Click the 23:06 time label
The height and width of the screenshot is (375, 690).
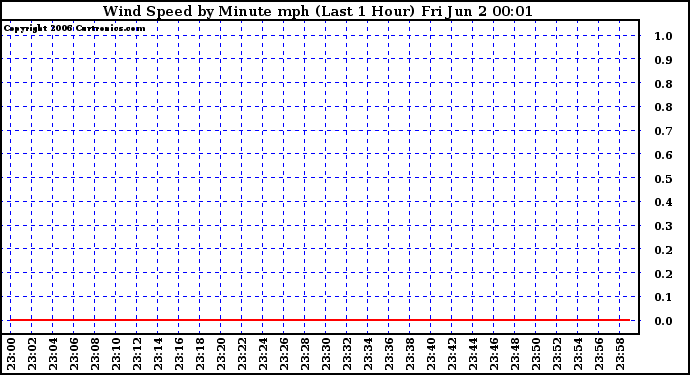click(x=73, y=354)
